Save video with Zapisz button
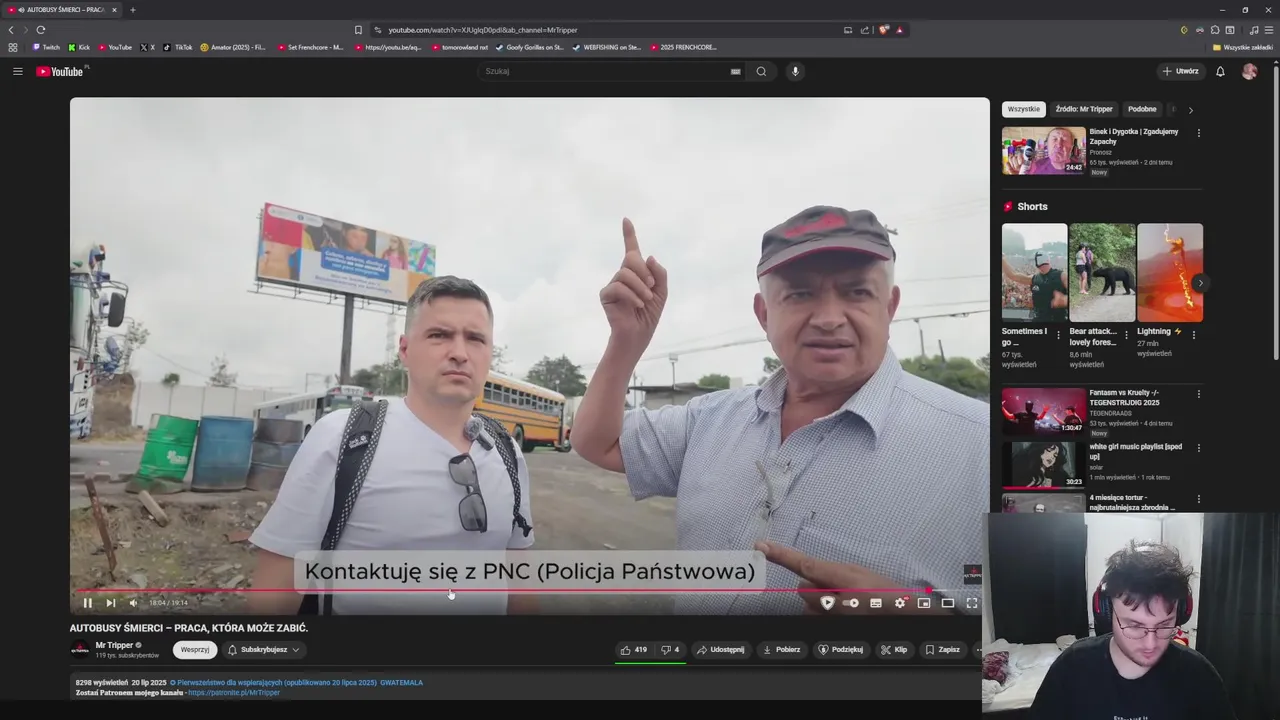Image resolution: width=1280 pixels, height=720 pixels. pos(943,650)
